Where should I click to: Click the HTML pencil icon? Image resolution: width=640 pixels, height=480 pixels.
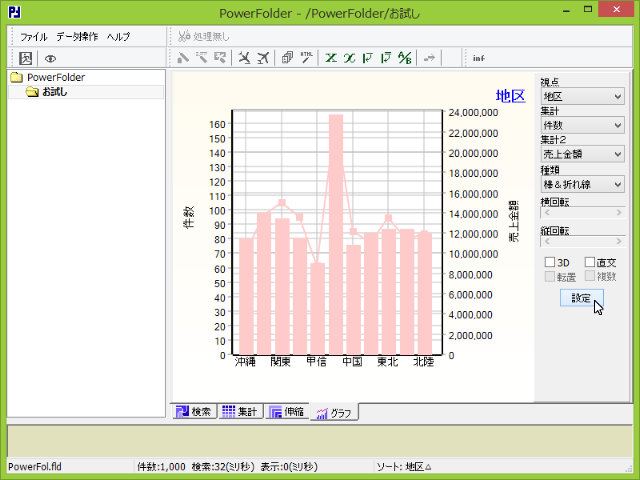pos(306,58)
